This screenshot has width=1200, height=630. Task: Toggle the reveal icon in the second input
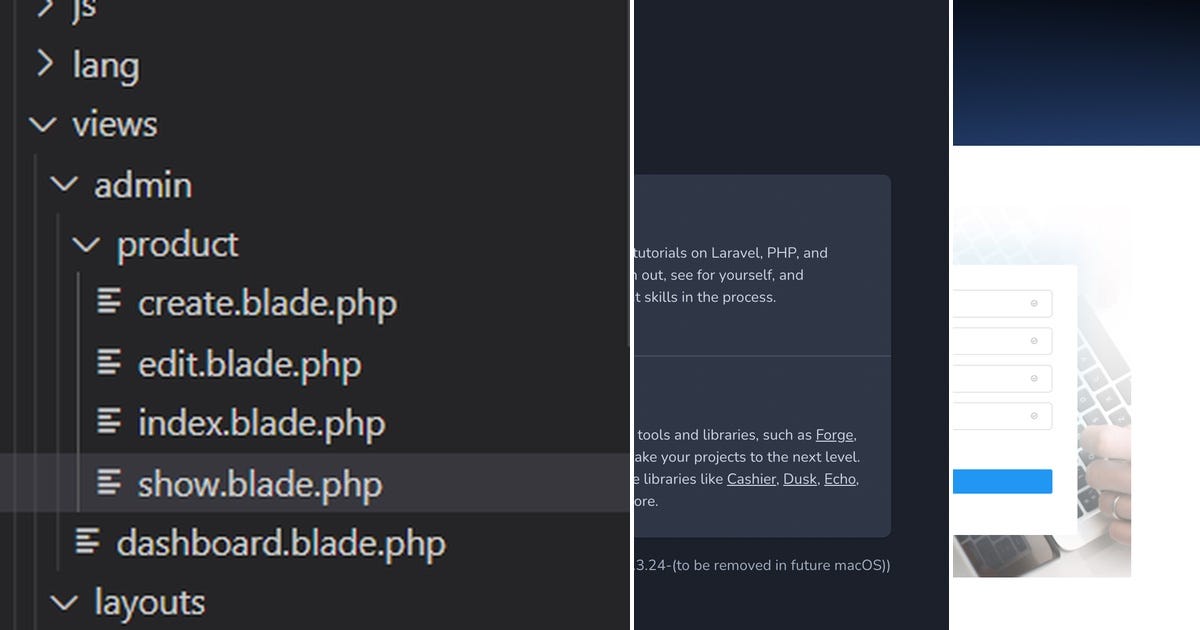pyautogui.click(x=1036, y=341)
